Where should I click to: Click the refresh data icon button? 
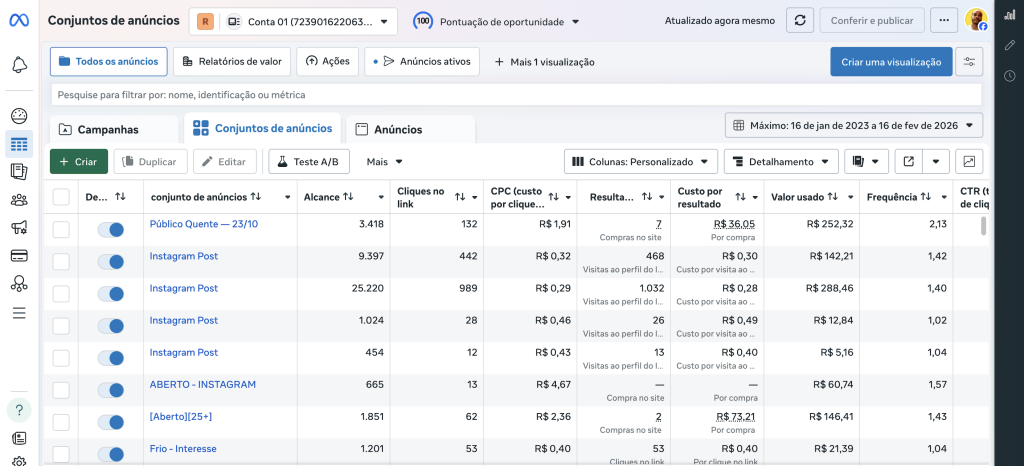(799, 21)
